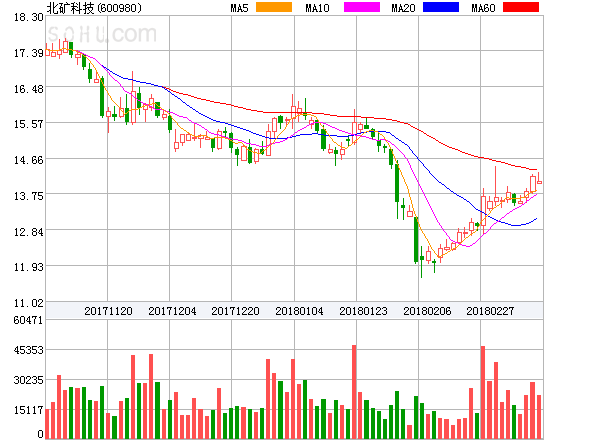This screenshot has height=440, width=600.
Task: Click the 20180206 date label
Action: pyautogui.click(x=427, y=311)
